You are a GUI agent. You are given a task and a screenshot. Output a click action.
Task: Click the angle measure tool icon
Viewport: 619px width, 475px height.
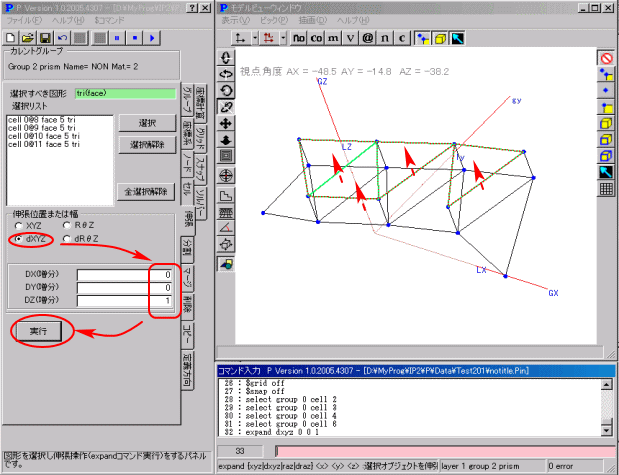click(226, 228)
